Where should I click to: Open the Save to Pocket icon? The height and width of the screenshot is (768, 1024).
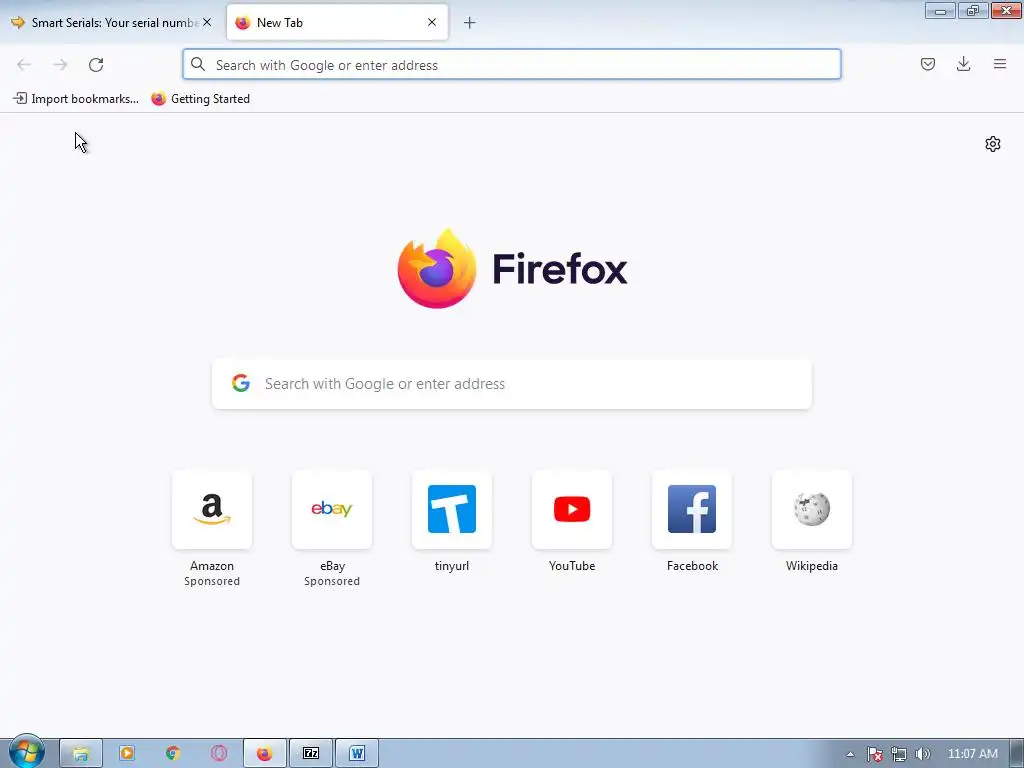coord(927,64)
